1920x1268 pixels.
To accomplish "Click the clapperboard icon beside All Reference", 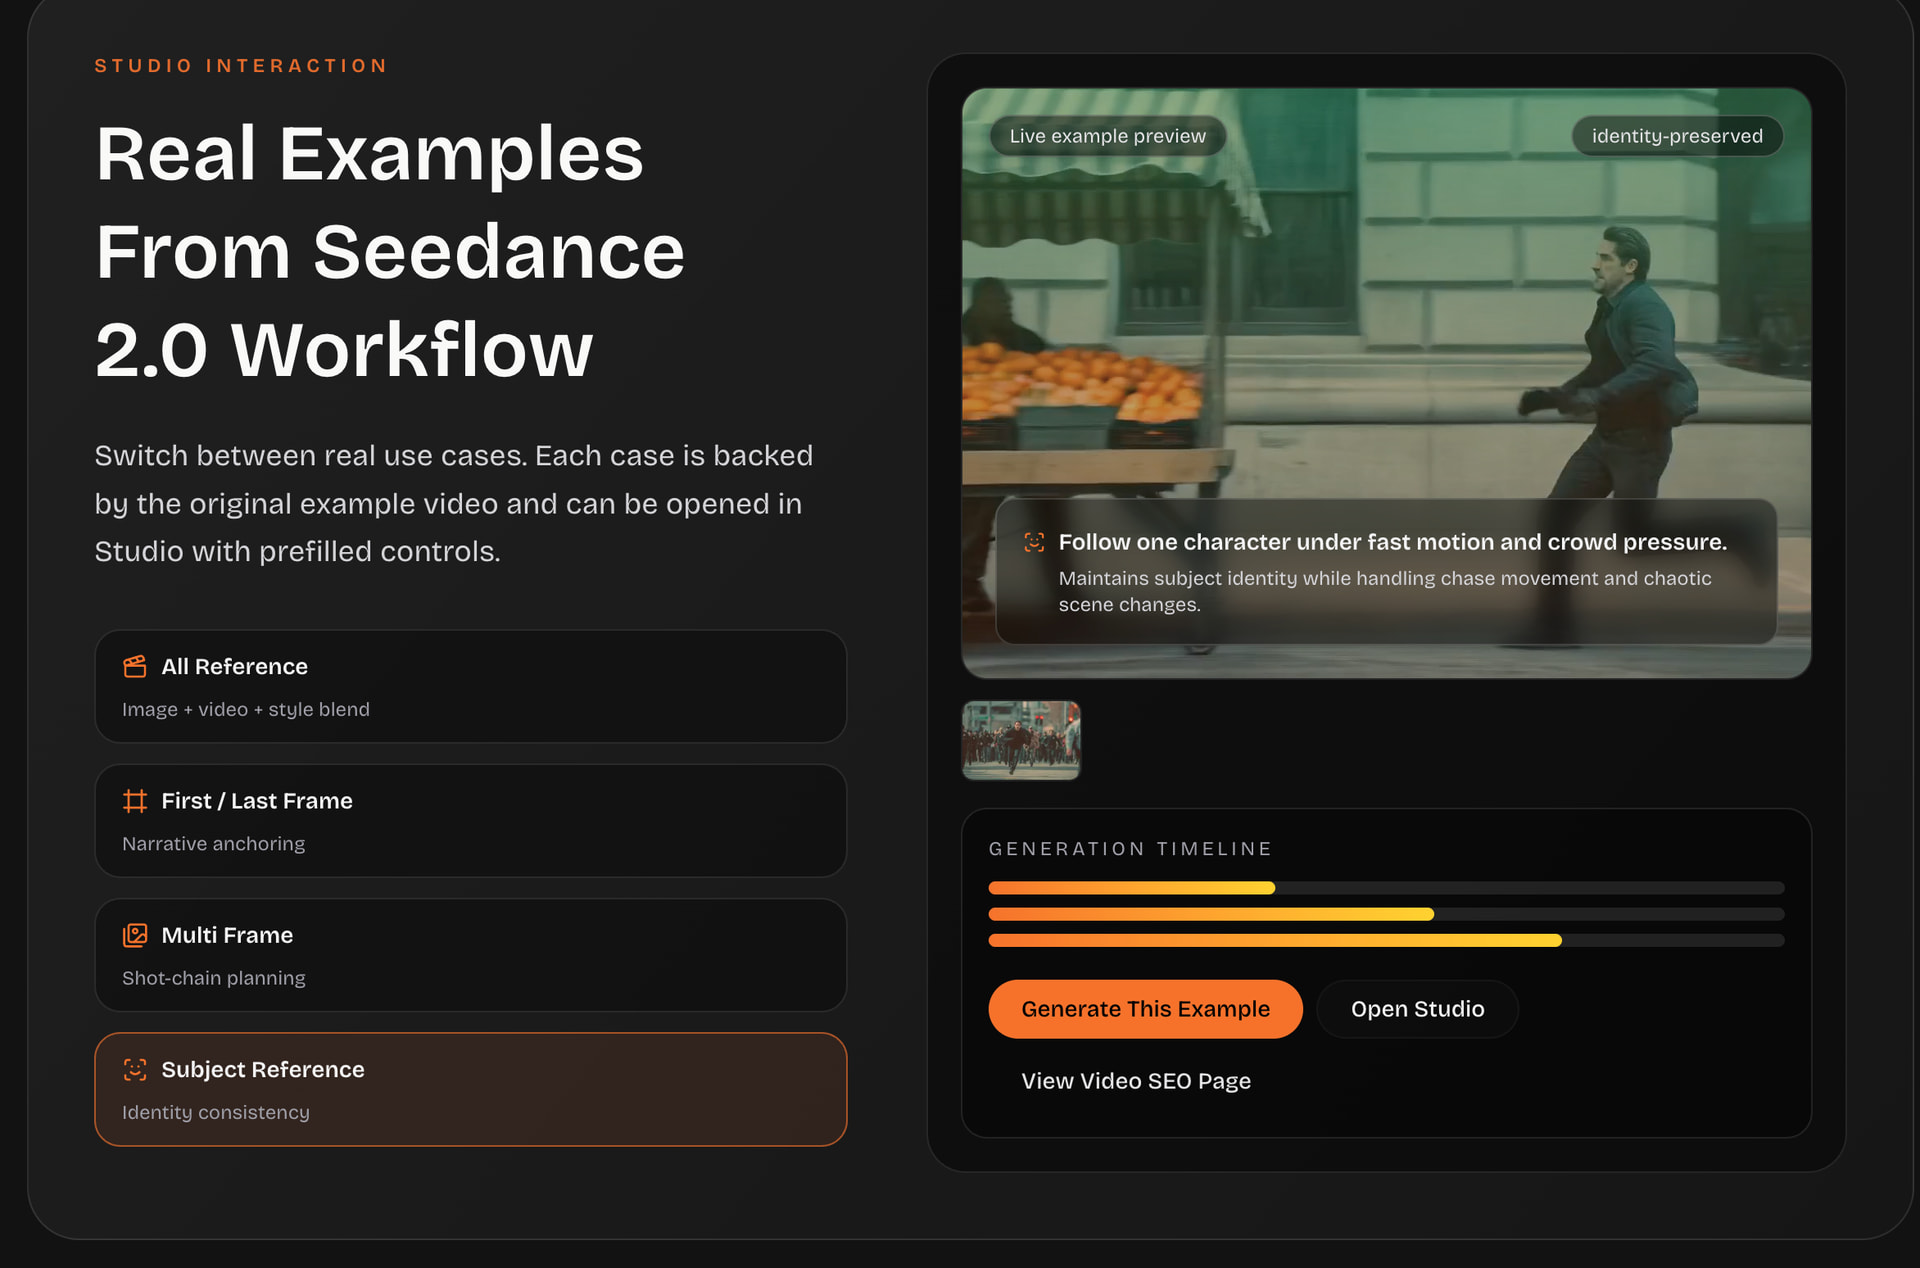I will (135, 666).
